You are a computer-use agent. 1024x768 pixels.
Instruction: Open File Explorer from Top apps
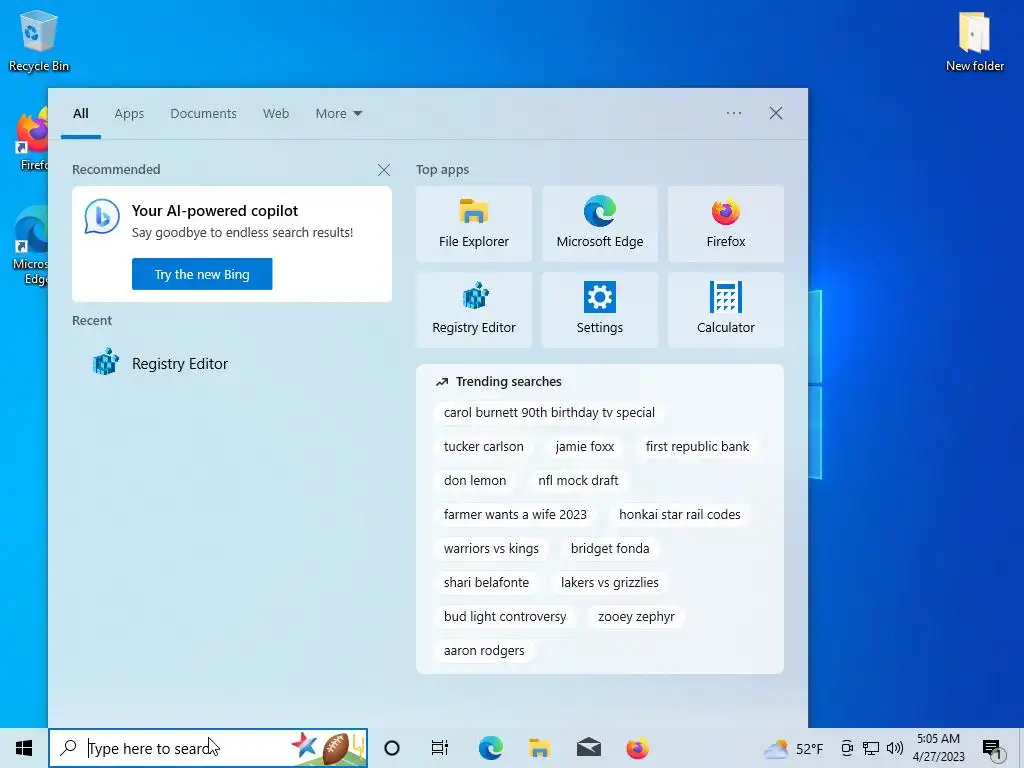pos(473,224)
